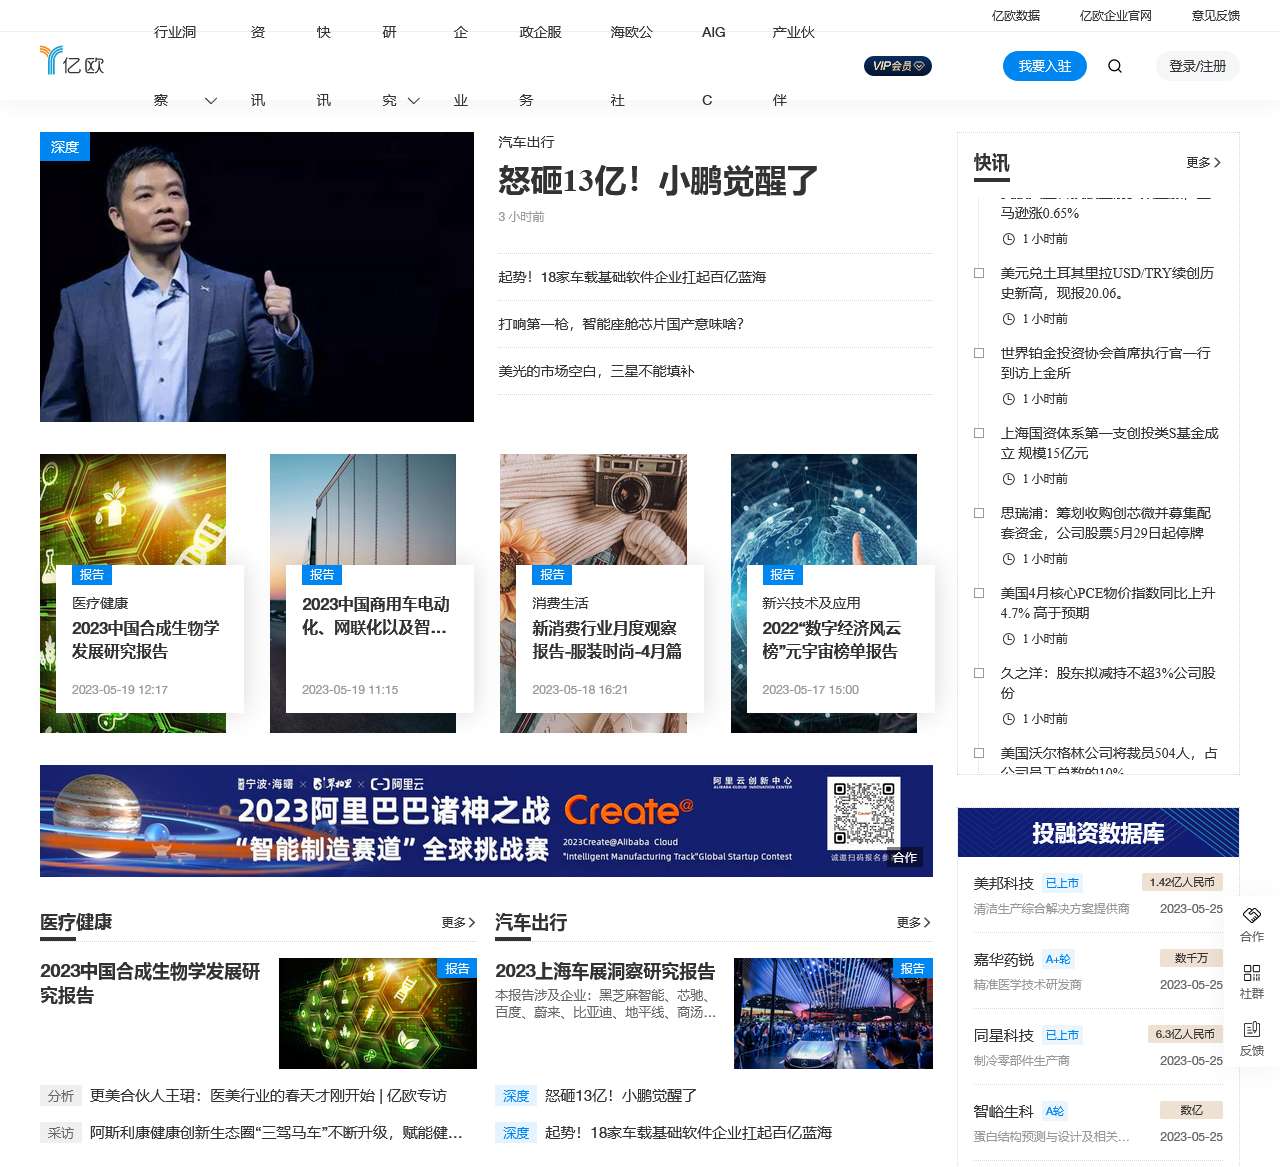Open the 企业 nav item
Screen dimensions: 1280x1167
point(461,66)
